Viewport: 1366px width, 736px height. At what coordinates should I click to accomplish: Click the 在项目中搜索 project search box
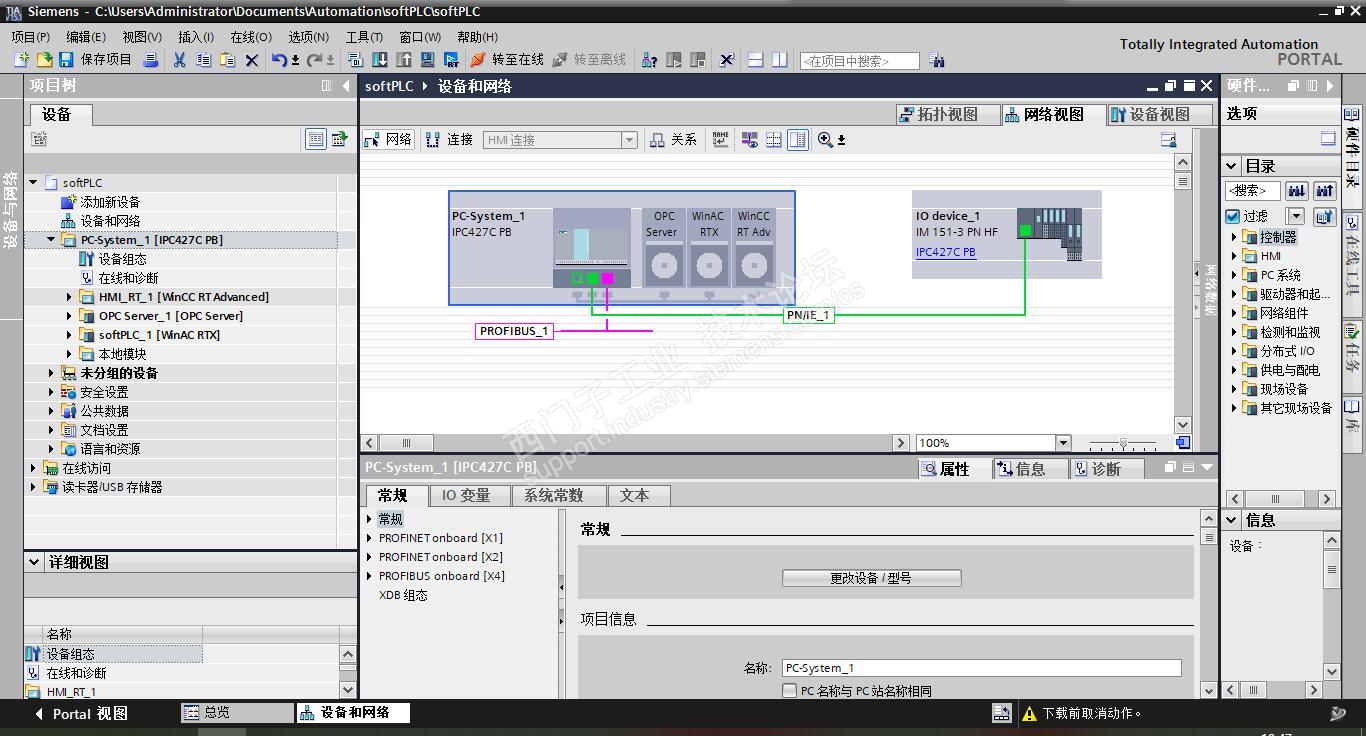tap(859, 61)
